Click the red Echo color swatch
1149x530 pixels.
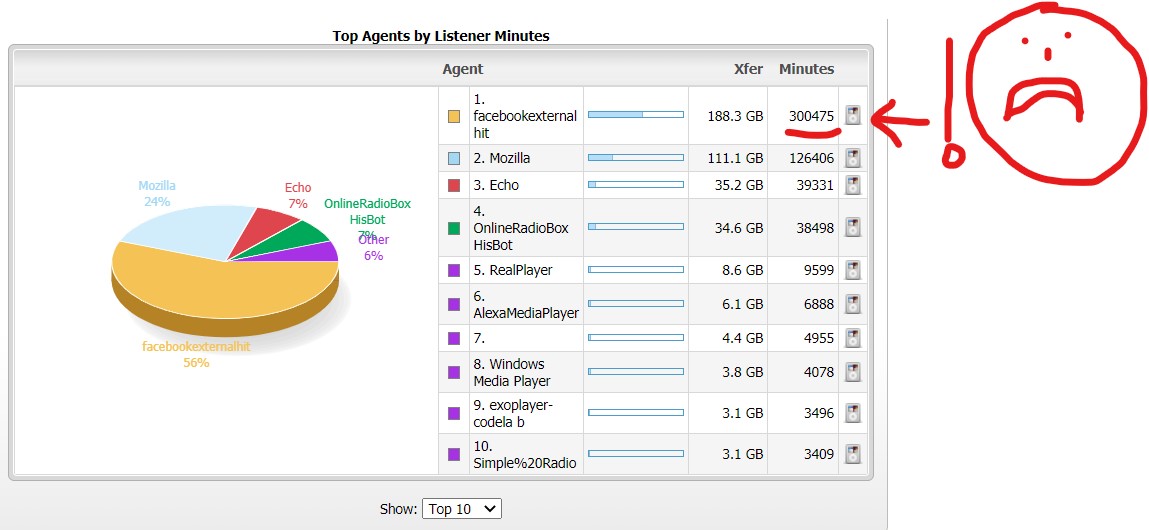454,185
